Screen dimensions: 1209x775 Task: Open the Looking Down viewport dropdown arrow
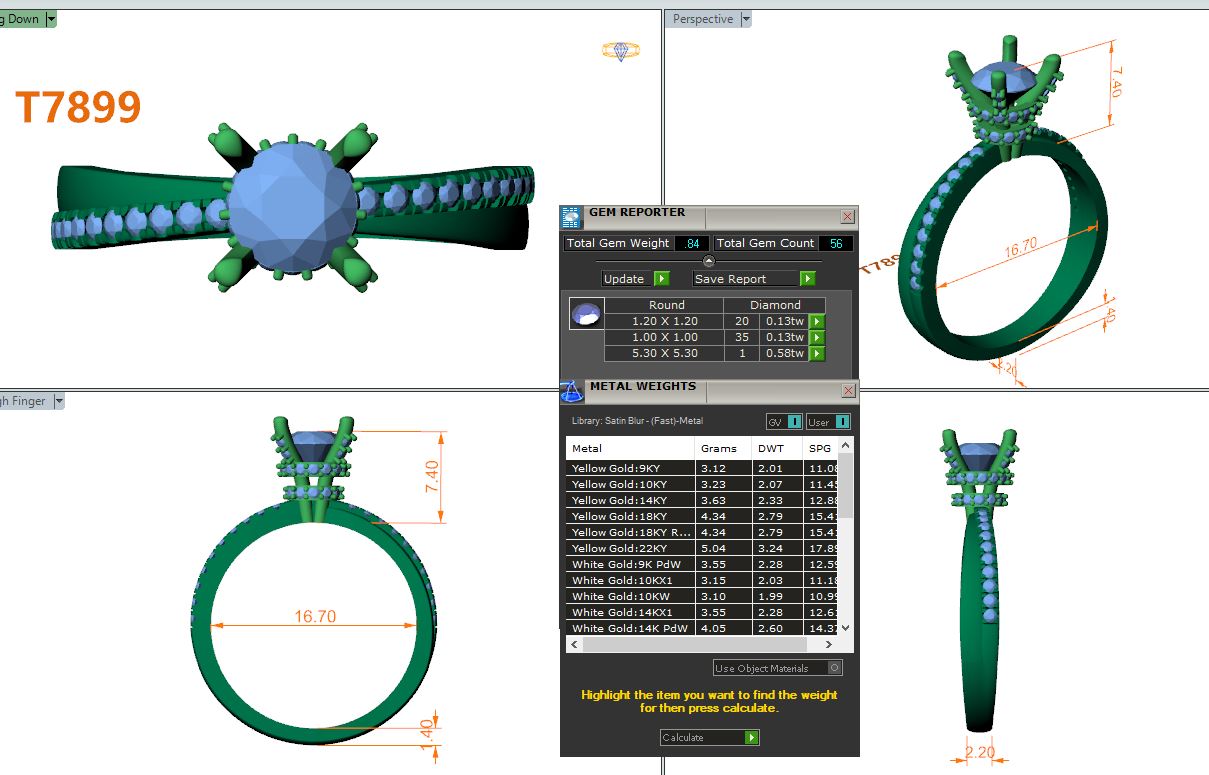pyautogui.click(x=51, y=19)
